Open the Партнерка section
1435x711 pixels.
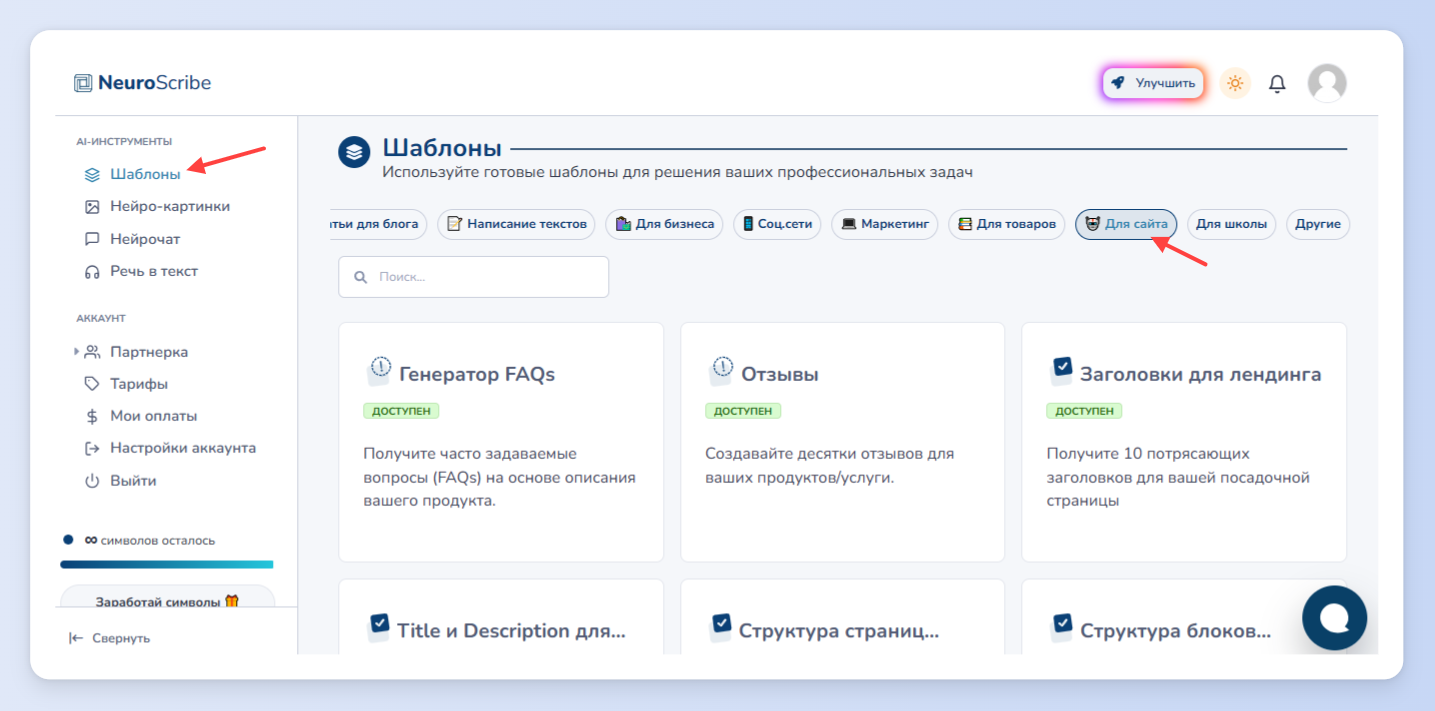[149, 352]
